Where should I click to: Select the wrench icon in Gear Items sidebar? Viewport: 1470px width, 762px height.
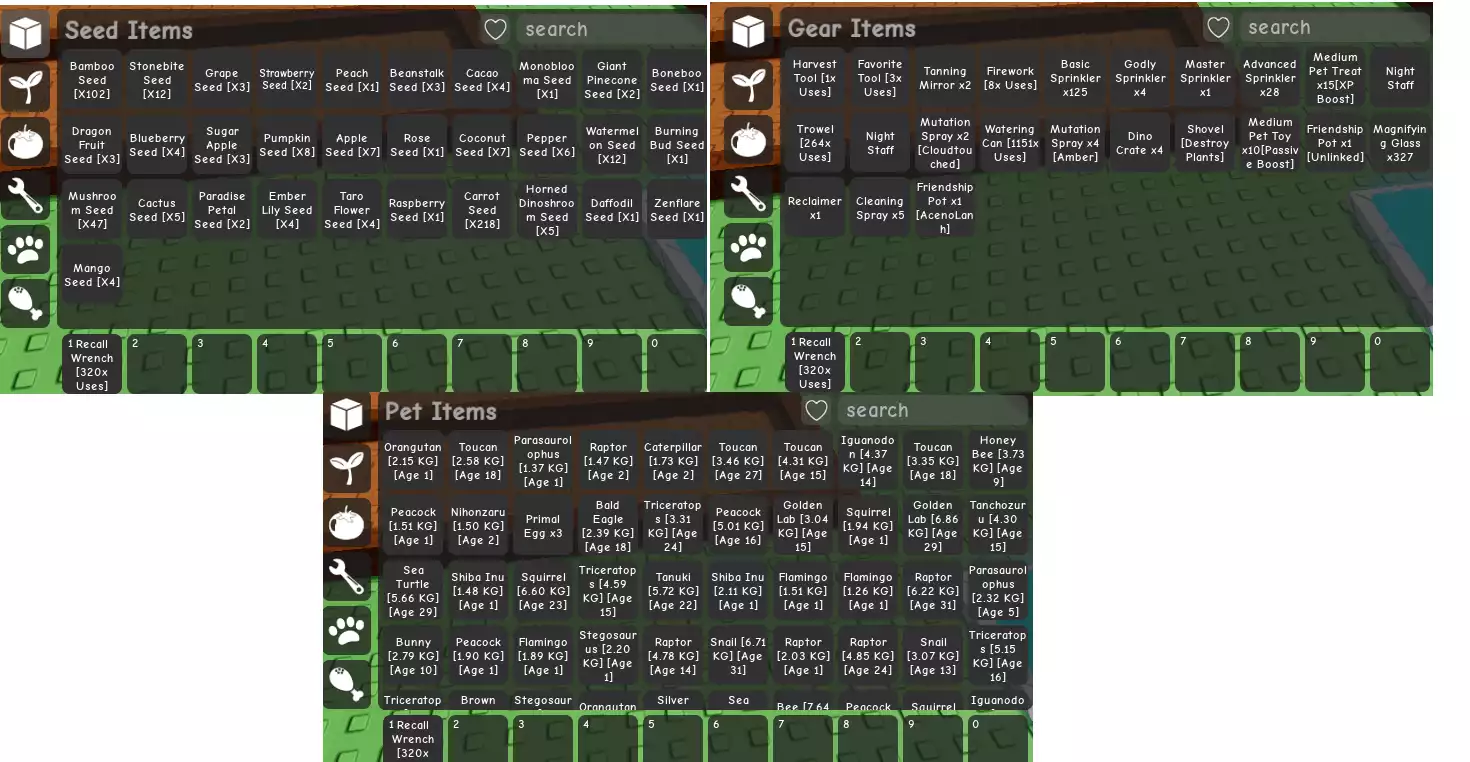pos(748,192)
